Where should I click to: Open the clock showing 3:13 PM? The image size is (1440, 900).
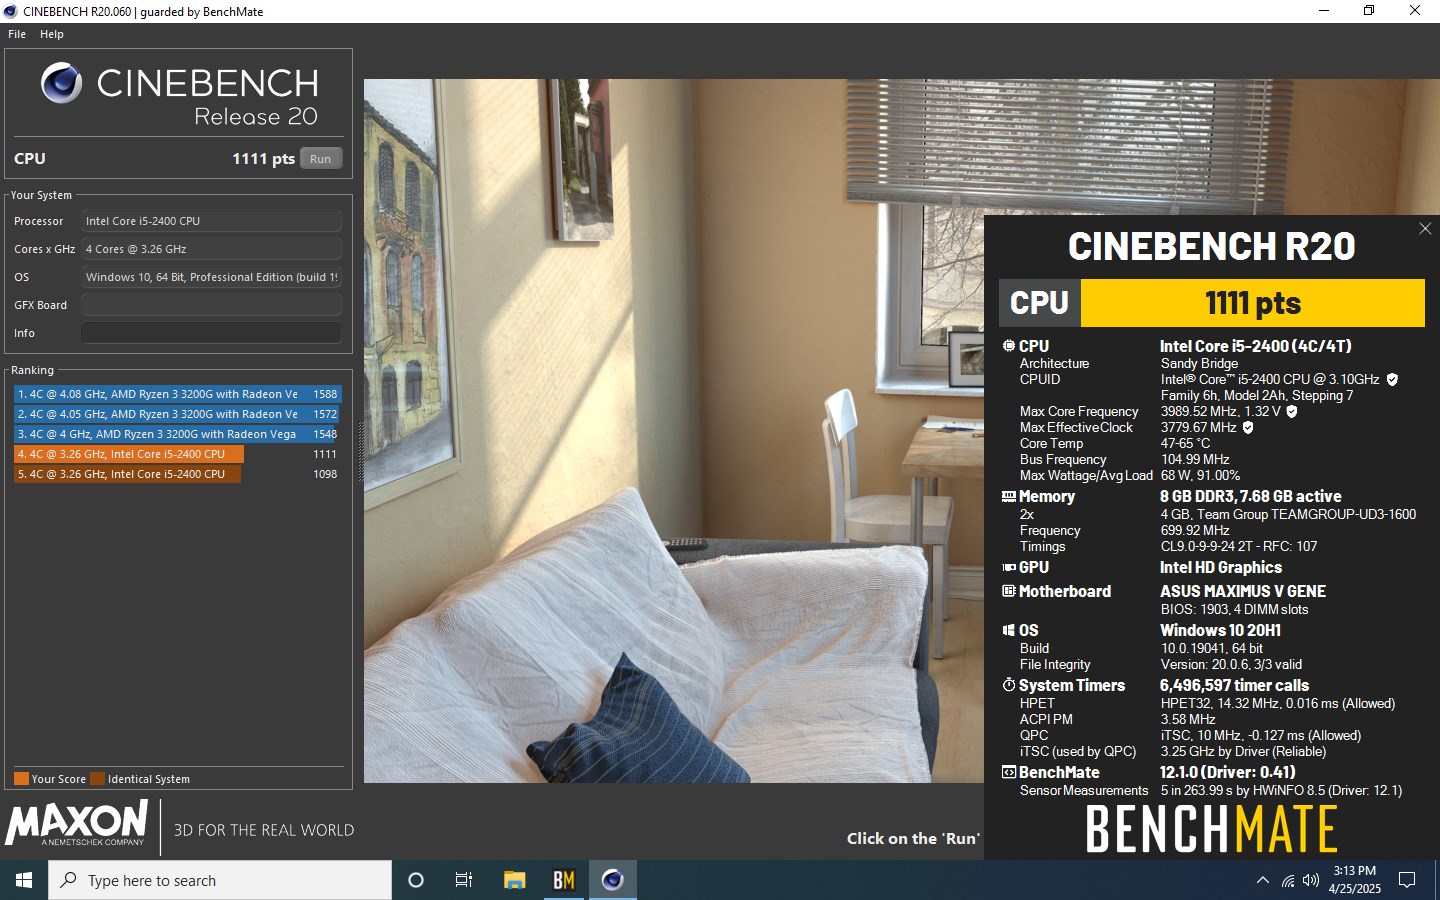pos(1354,880)
